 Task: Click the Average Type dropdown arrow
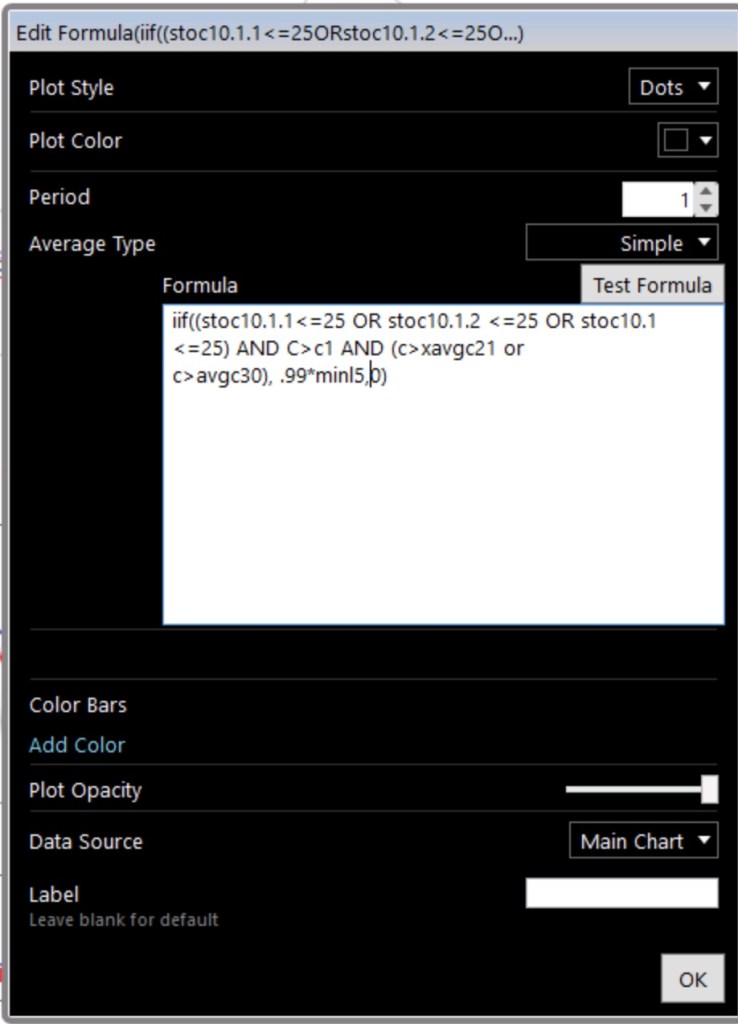coord(704,242)
